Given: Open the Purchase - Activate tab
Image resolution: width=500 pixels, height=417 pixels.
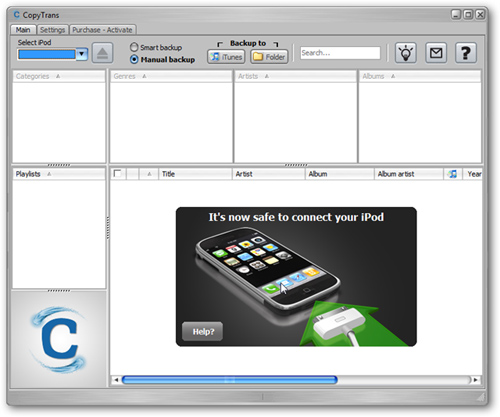Looking at the screenshot, I should 102,30.
